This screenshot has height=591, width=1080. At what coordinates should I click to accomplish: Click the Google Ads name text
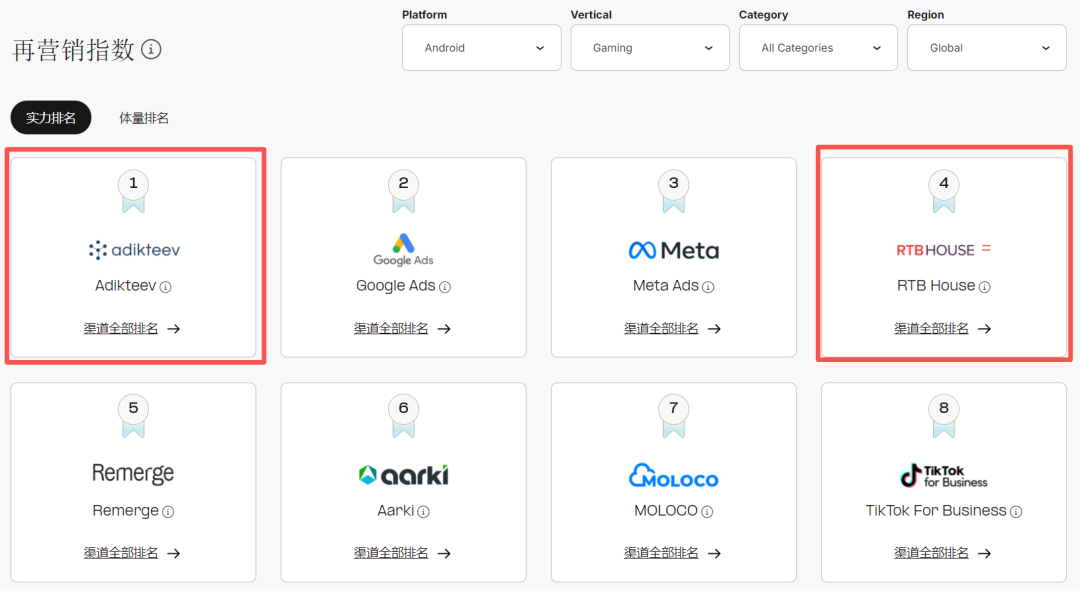coord(395,286)
